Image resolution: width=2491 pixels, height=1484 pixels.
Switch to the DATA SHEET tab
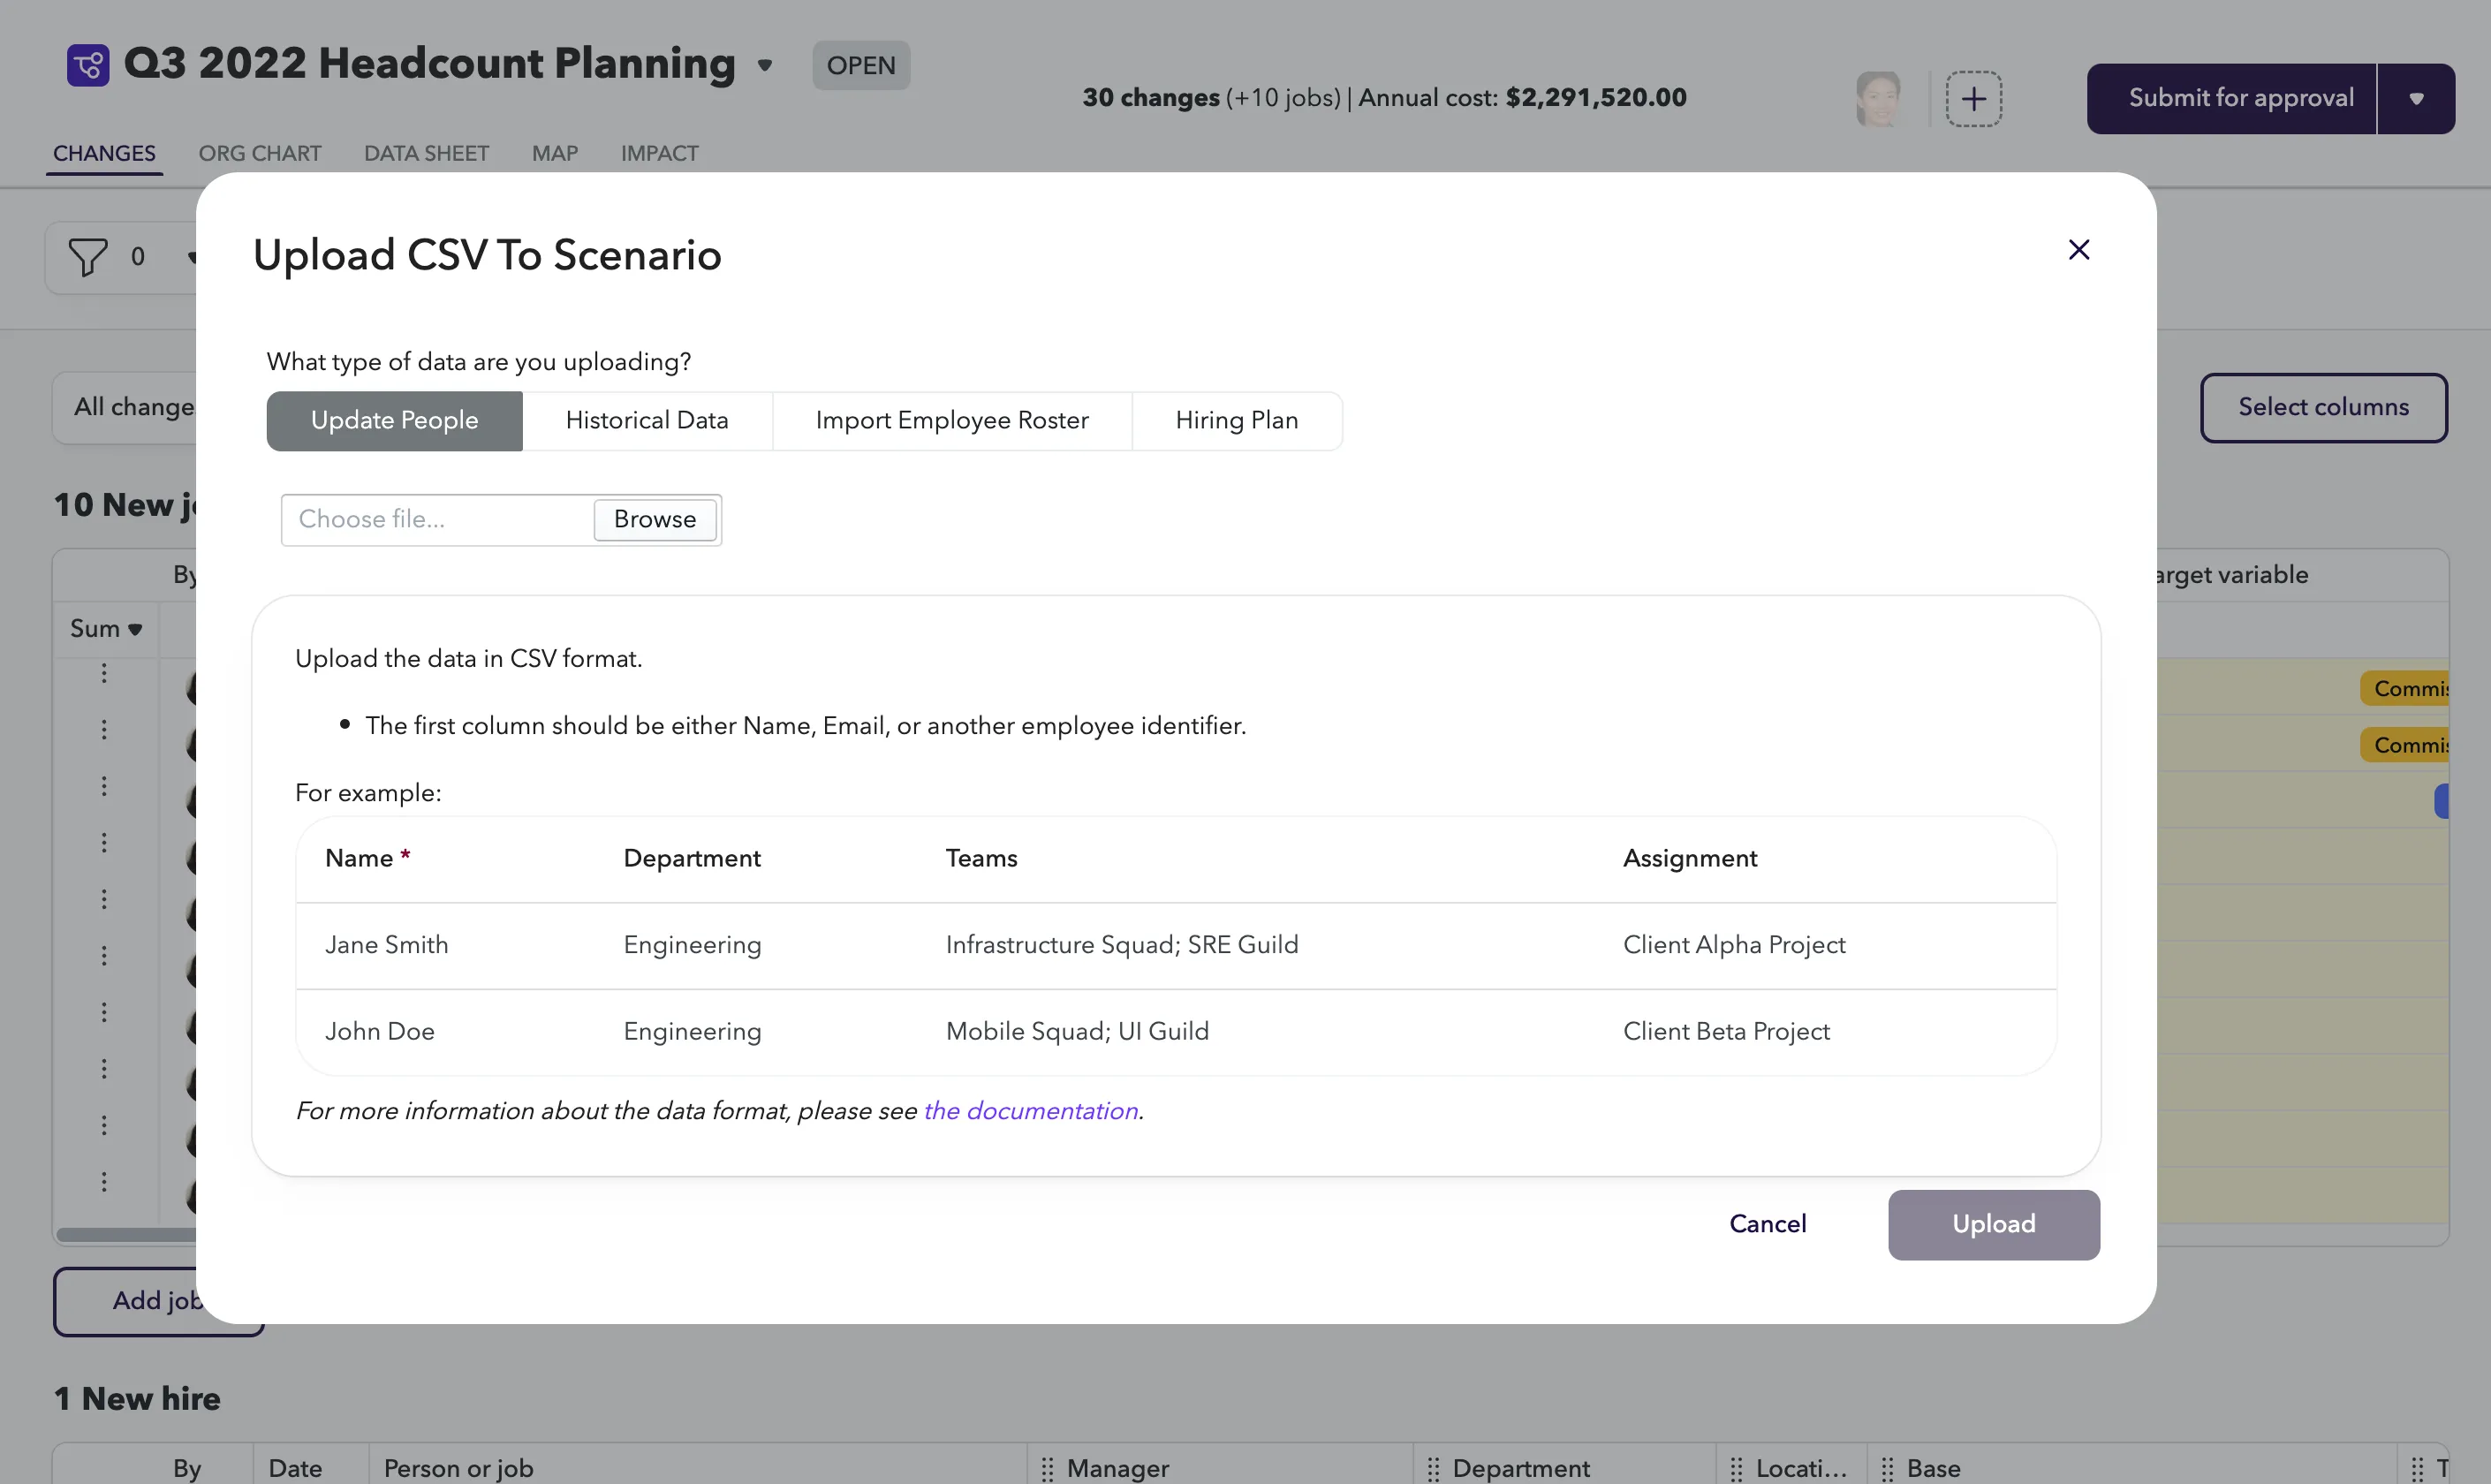click(x=426, y=153)
